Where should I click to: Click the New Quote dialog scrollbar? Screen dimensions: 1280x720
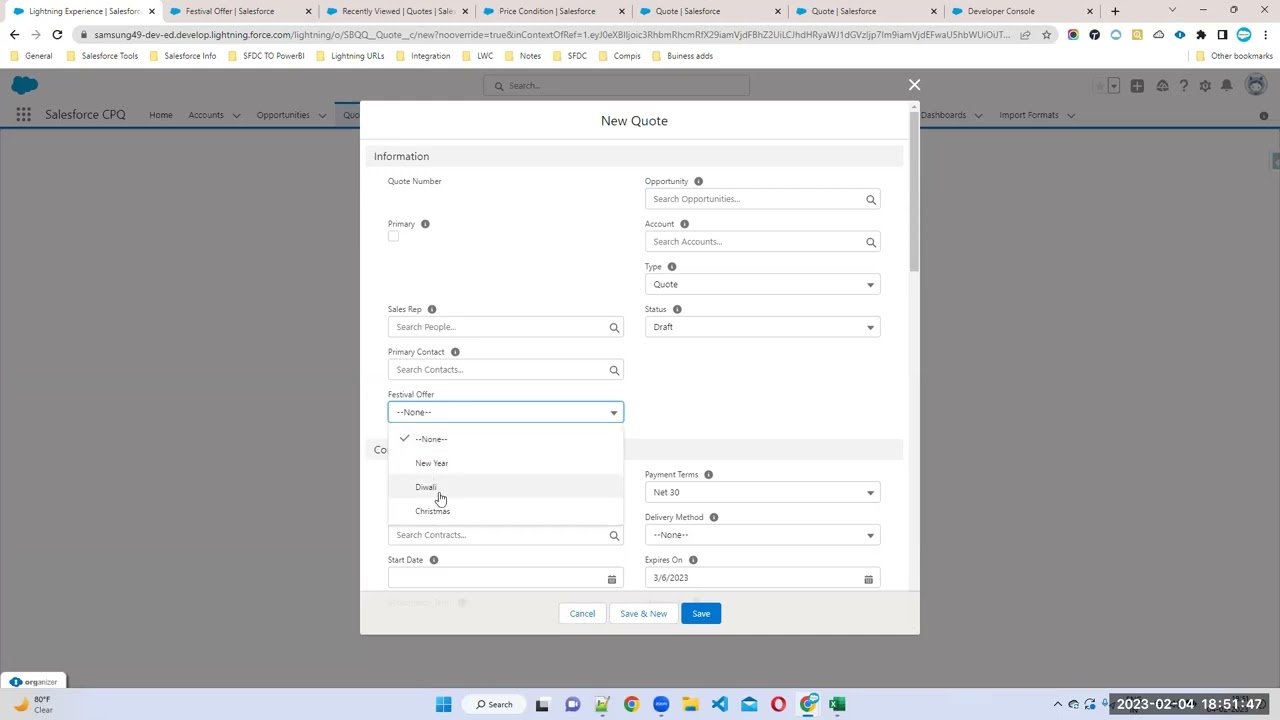click(914, 190)
